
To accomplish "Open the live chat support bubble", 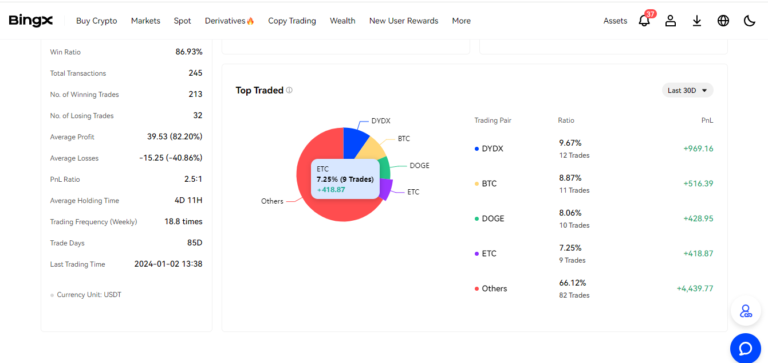I will tap(745, 348).
